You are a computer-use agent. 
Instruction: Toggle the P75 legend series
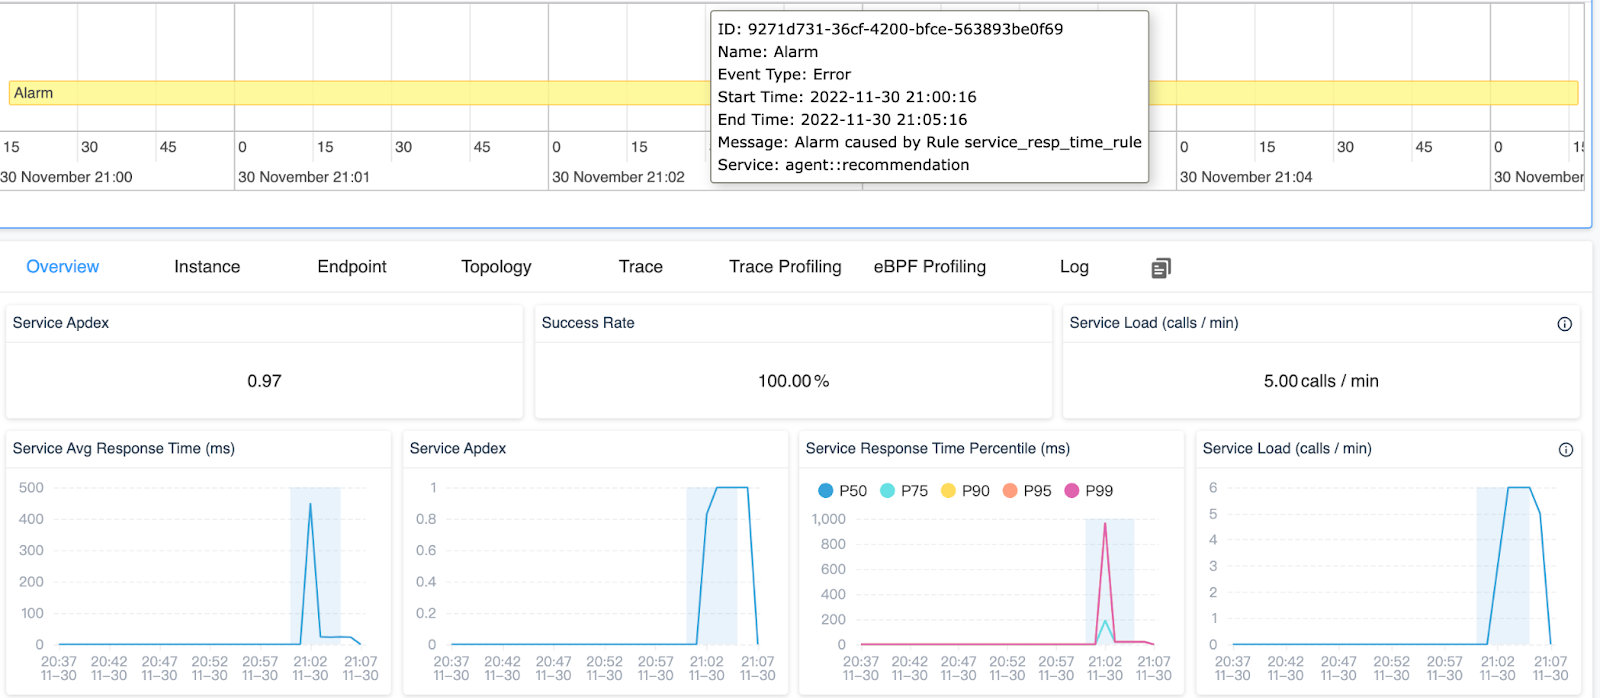pyautogui.click(x=903, y=491)
